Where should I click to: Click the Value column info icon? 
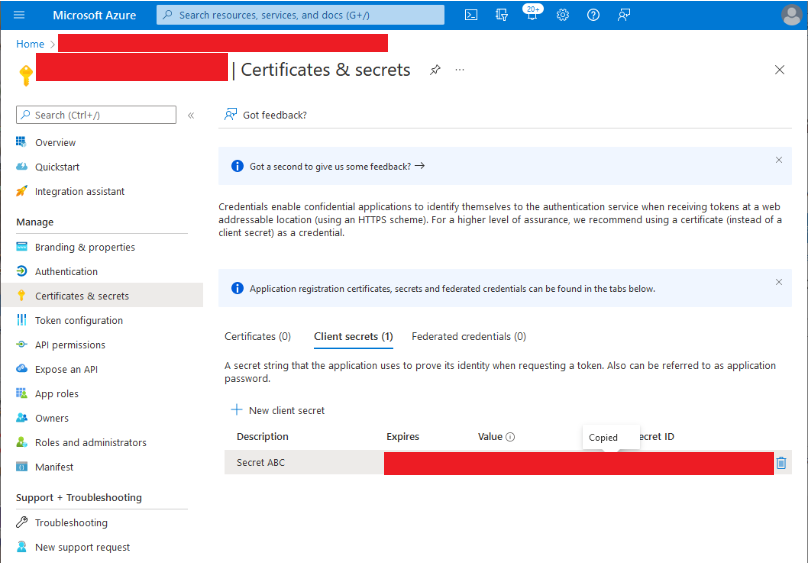coord(510,437)
